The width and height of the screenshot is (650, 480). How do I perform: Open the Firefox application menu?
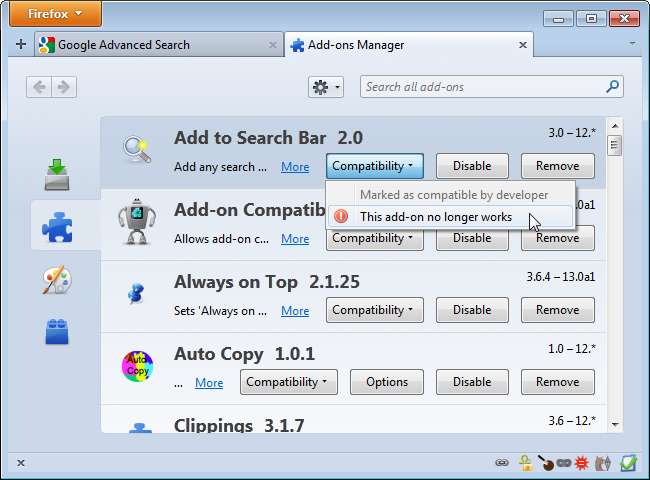[x=55, y=14]
